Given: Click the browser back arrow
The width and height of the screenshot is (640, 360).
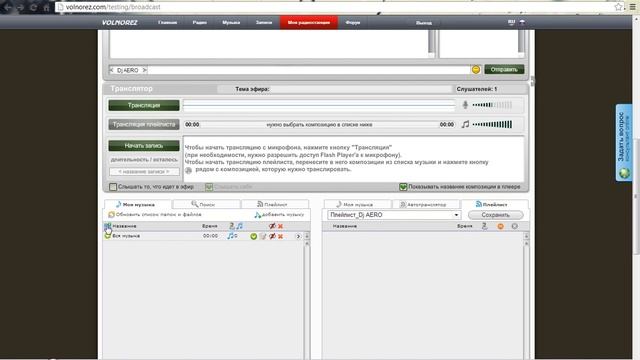Looking at the screenshot, I should pos(8,7).
